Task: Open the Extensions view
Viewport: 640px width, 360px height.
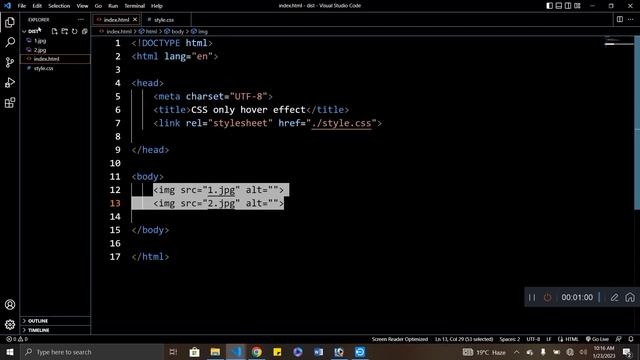Action: pyautogui.click(x=10, y=102)
